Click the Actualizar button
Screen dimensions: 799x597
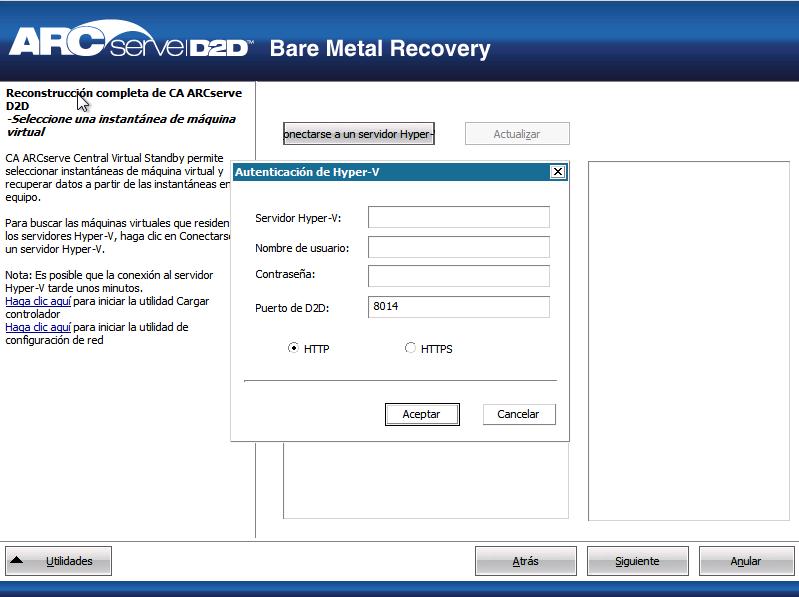click(517, 134)
